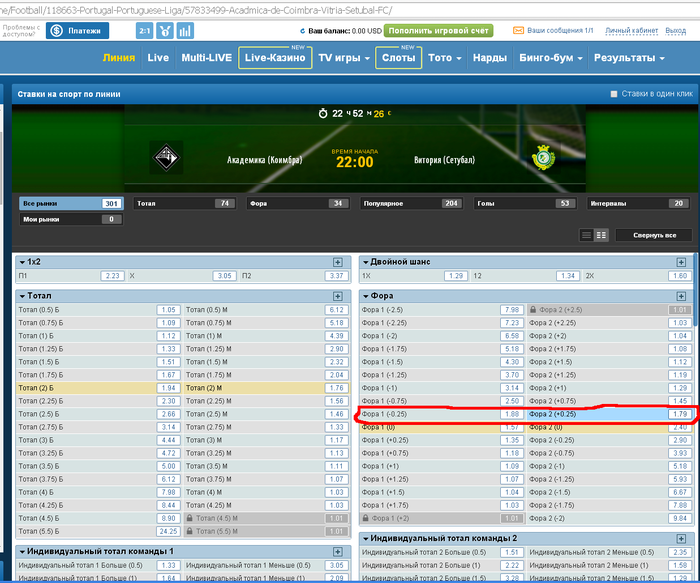
Task: Bet on draw X at 3.05
Action: point(225,276)
